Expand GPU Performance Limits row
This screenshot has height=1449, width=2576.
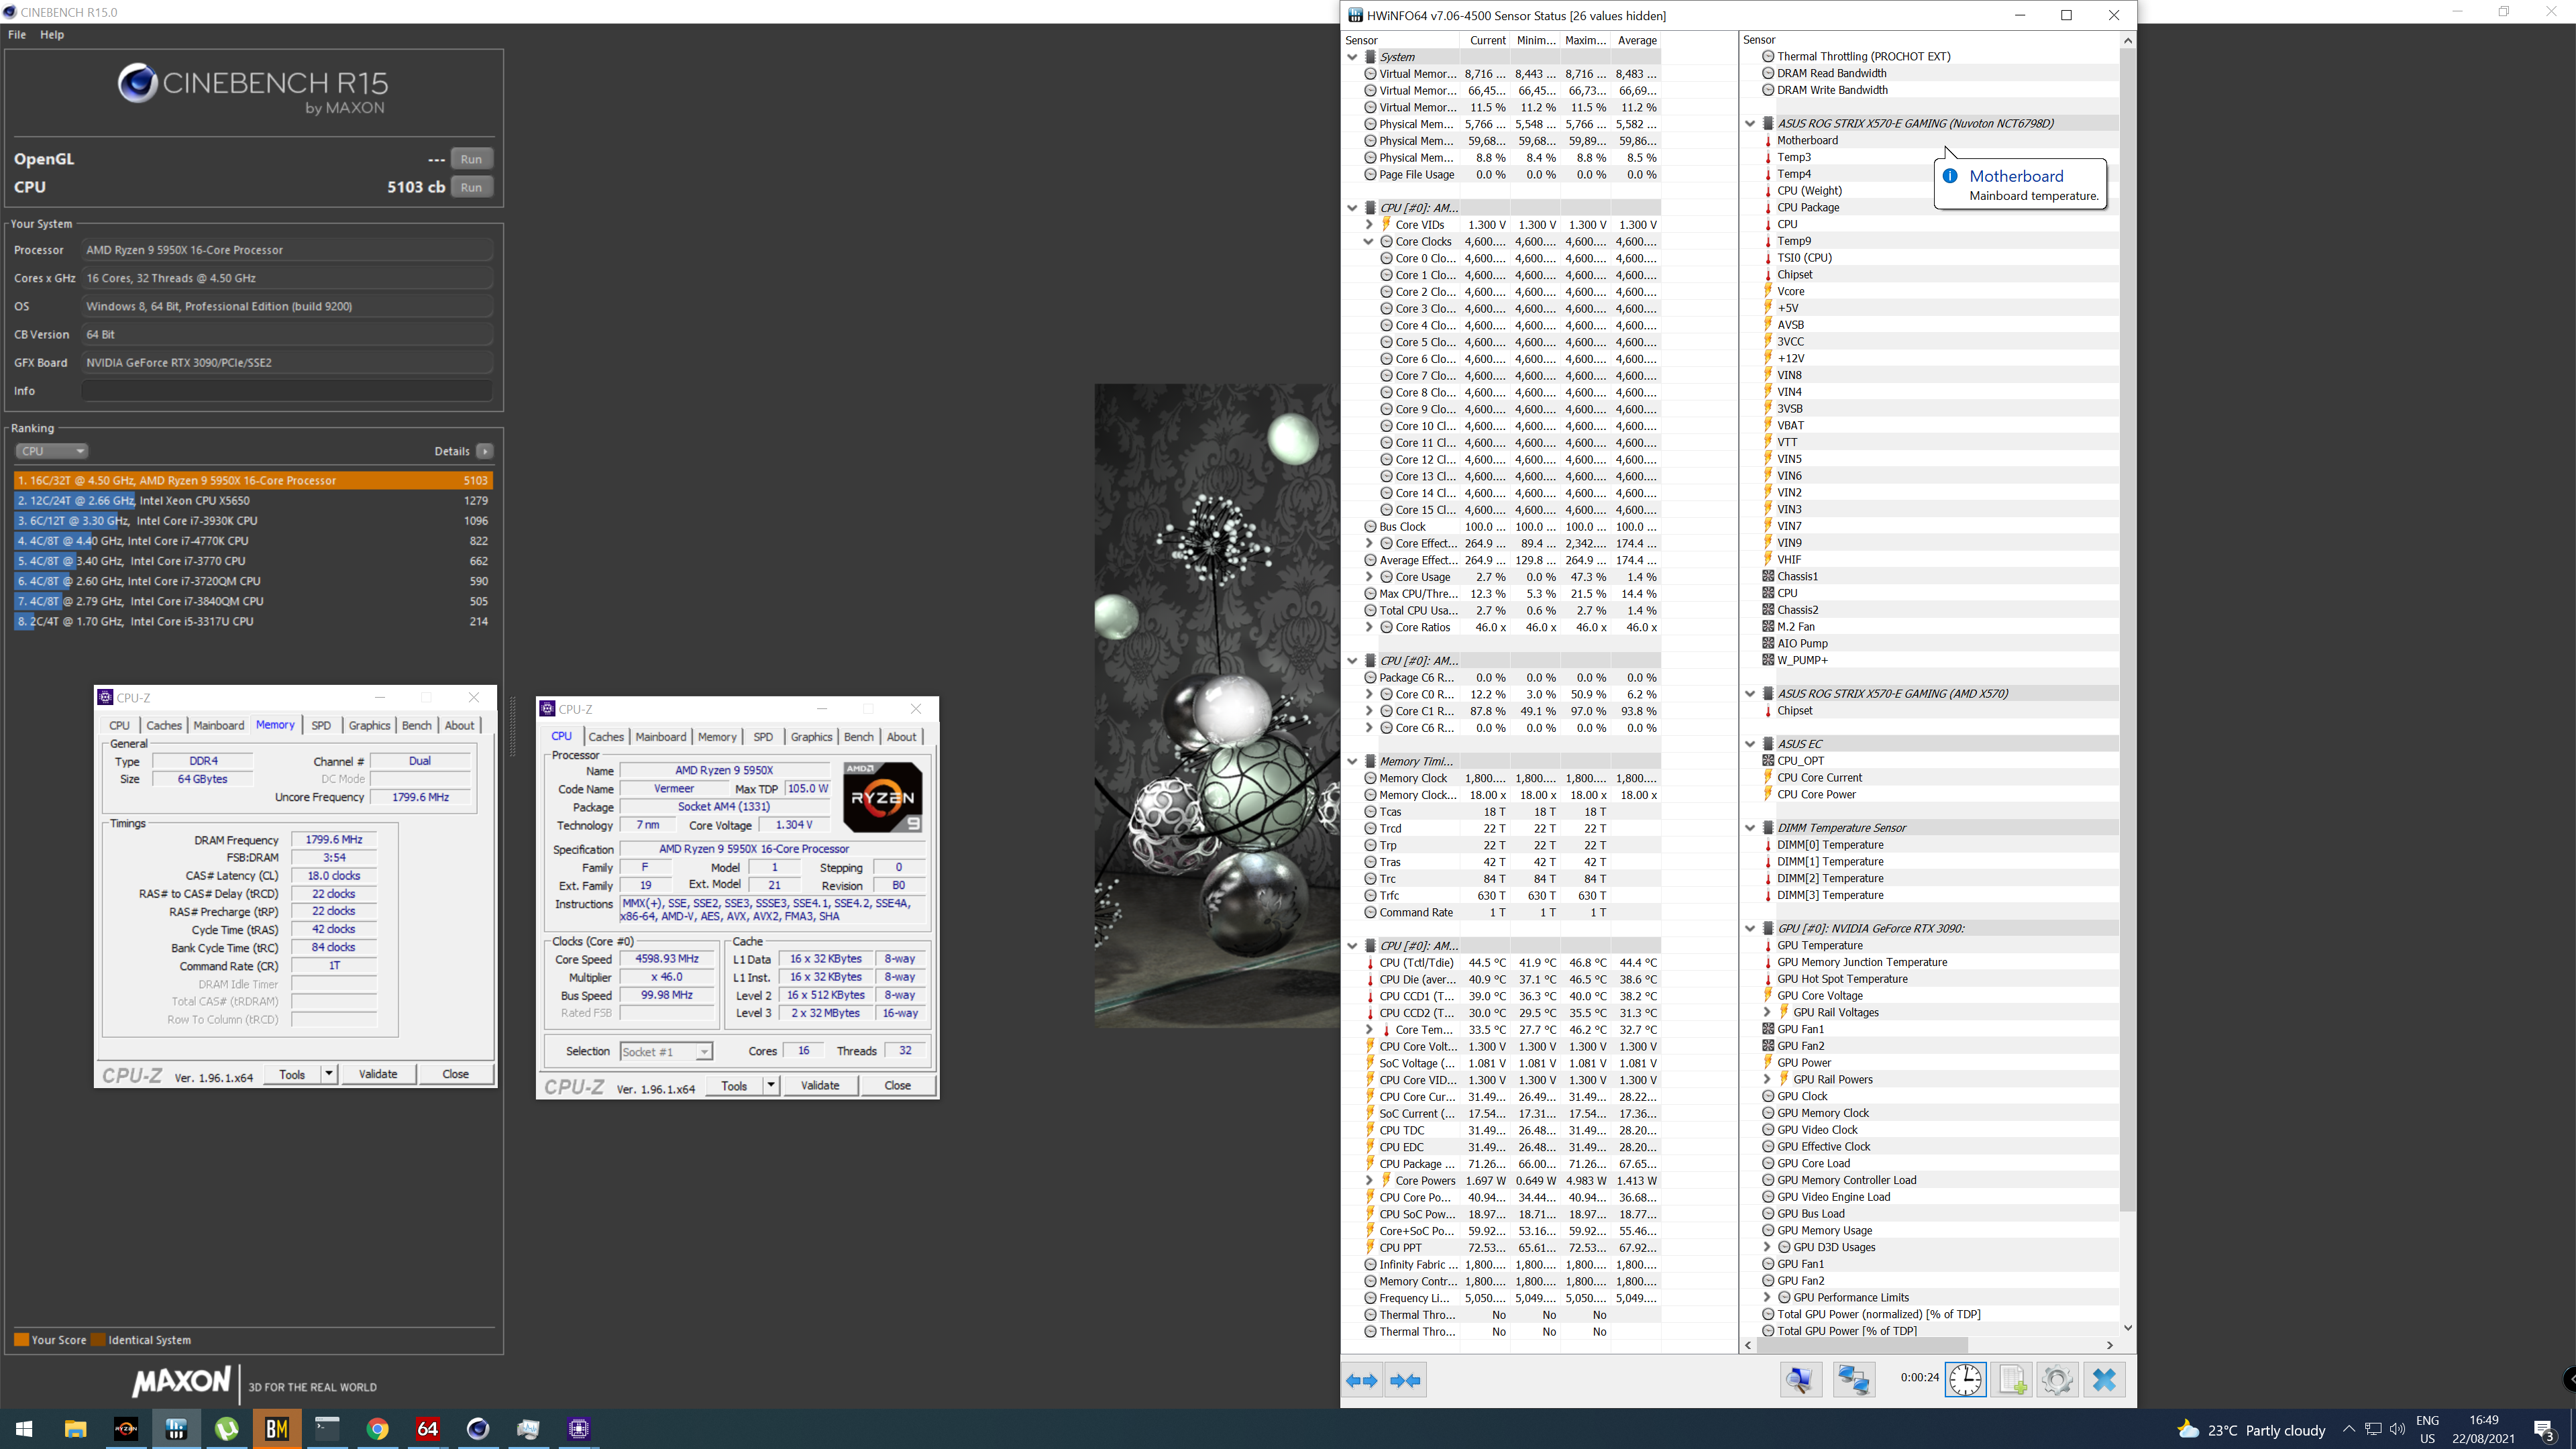point(1767,1298)
